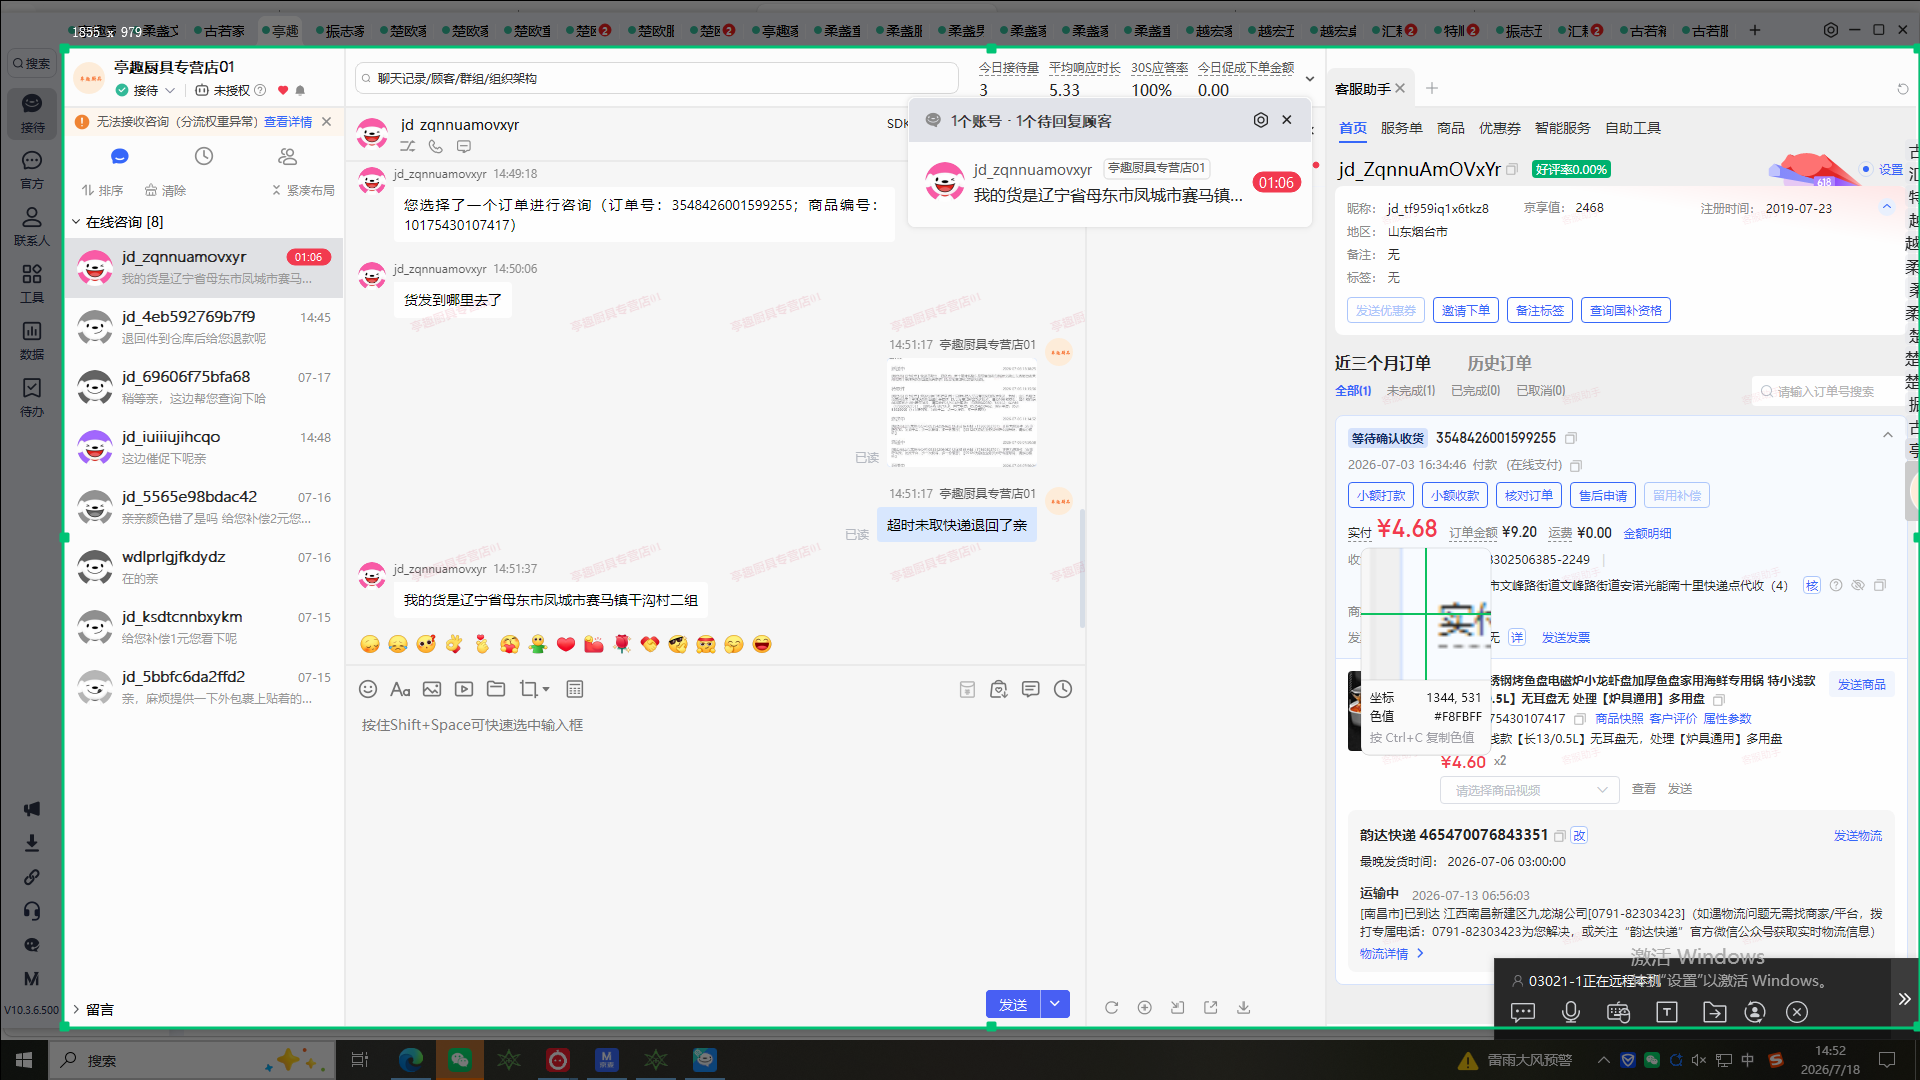Open the sent image thumbnail in chat
The image size is (1920, 1080).
pos(962,413)
